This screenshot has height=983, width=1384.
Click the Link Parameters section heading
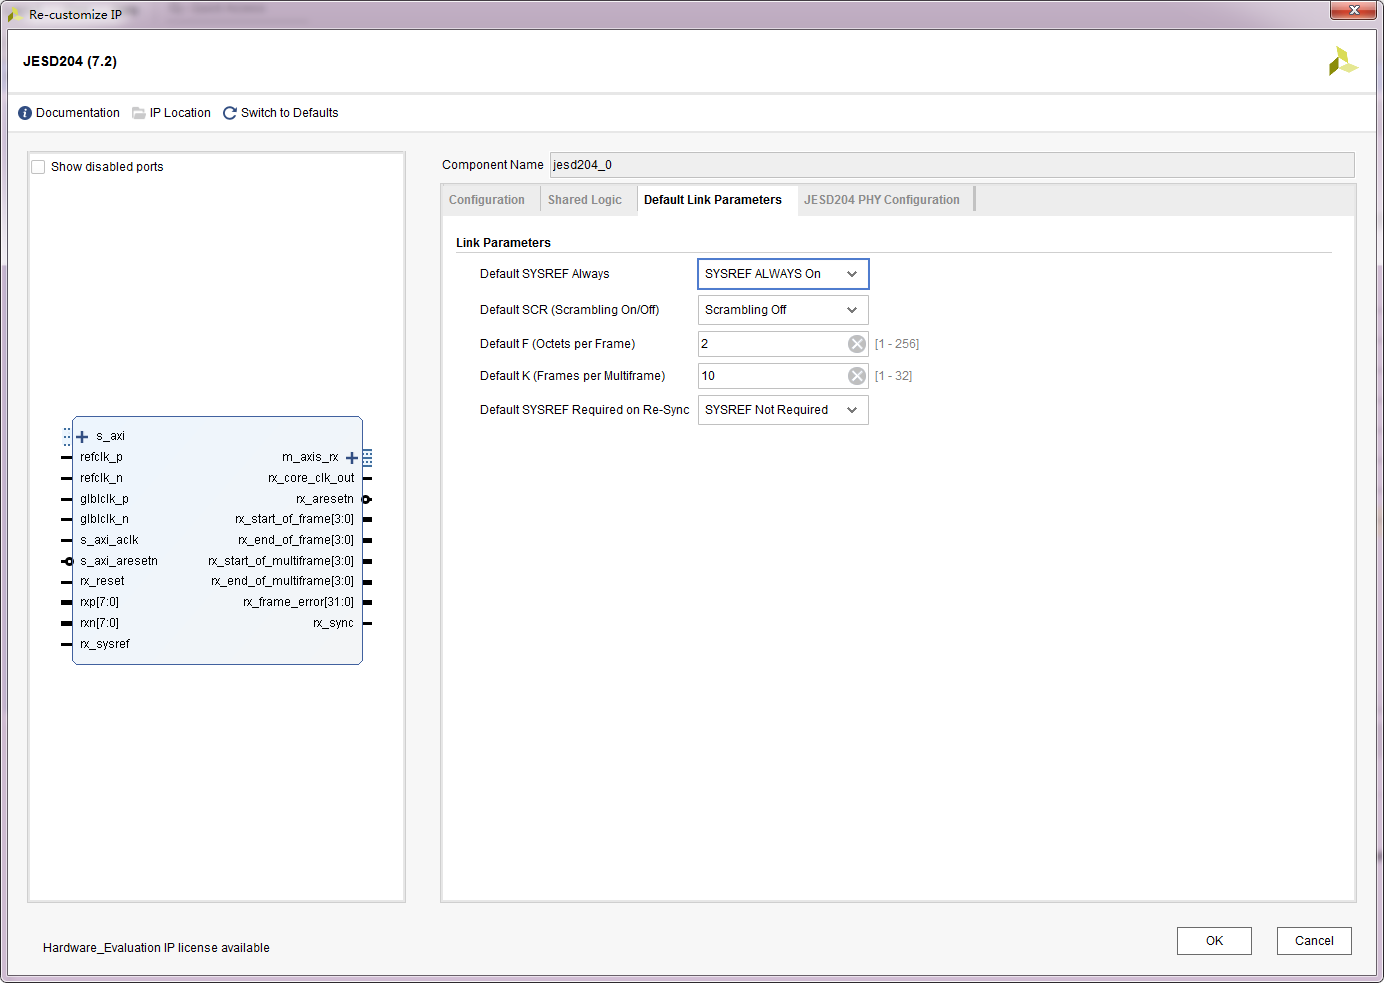point(503,243)
